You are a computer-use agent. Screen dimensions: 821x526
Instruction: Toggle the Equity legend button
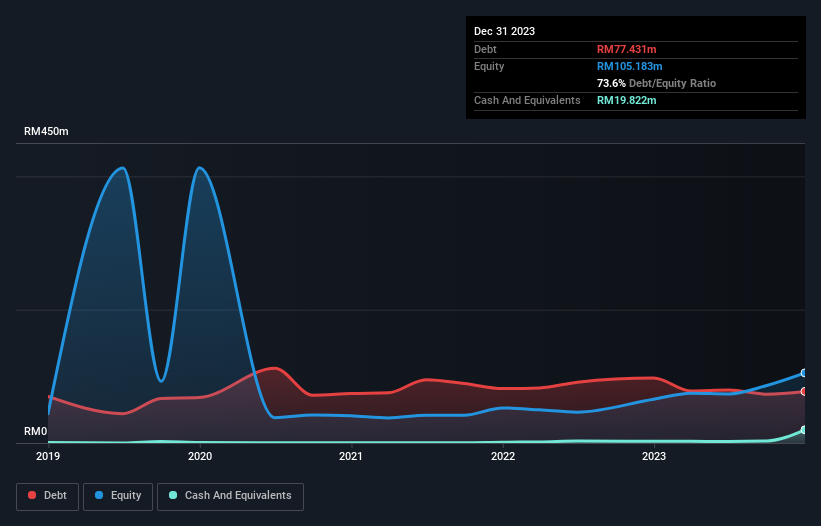118,496
